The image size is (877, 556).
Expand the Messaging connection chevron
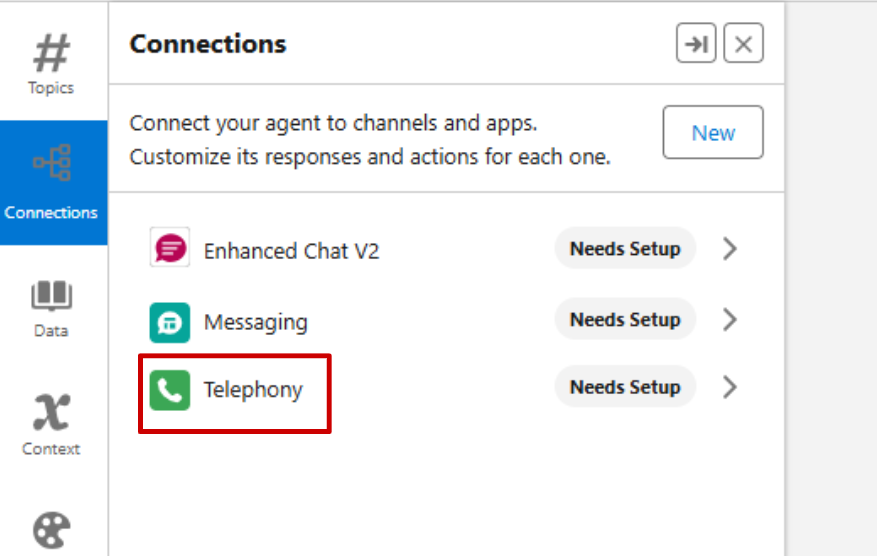coord(730,320)
